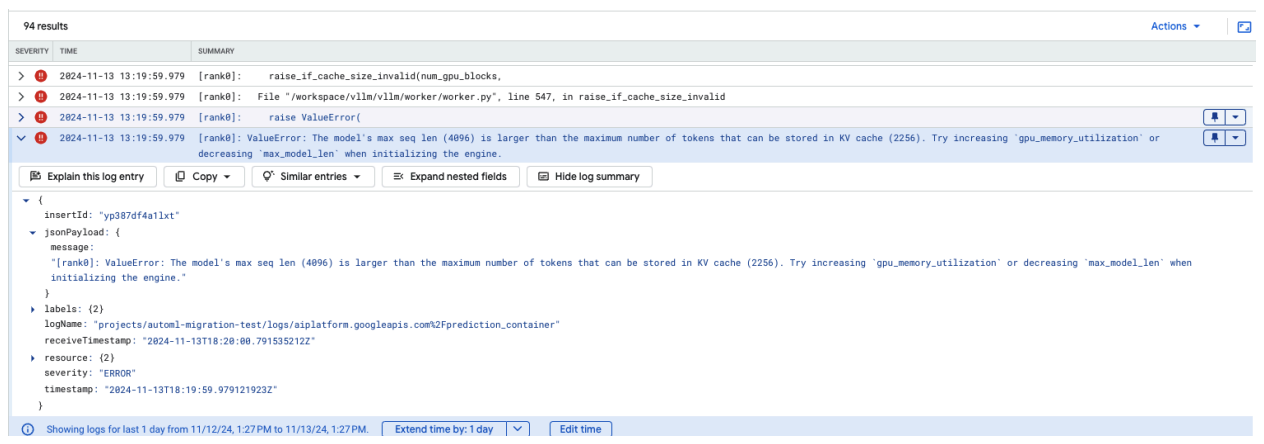Click the error icon on raise_if_cache_size_invalid(num_gpu_blocks row
The width and height of the screenshot is (1264, 444).
tap(41, 76)
